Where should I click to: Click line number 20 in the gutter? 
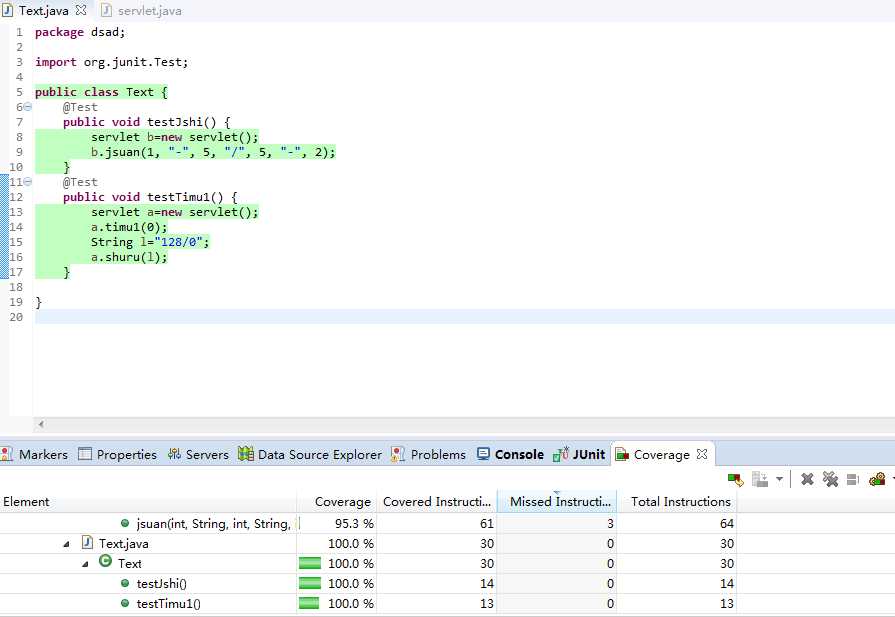[16, 317]
